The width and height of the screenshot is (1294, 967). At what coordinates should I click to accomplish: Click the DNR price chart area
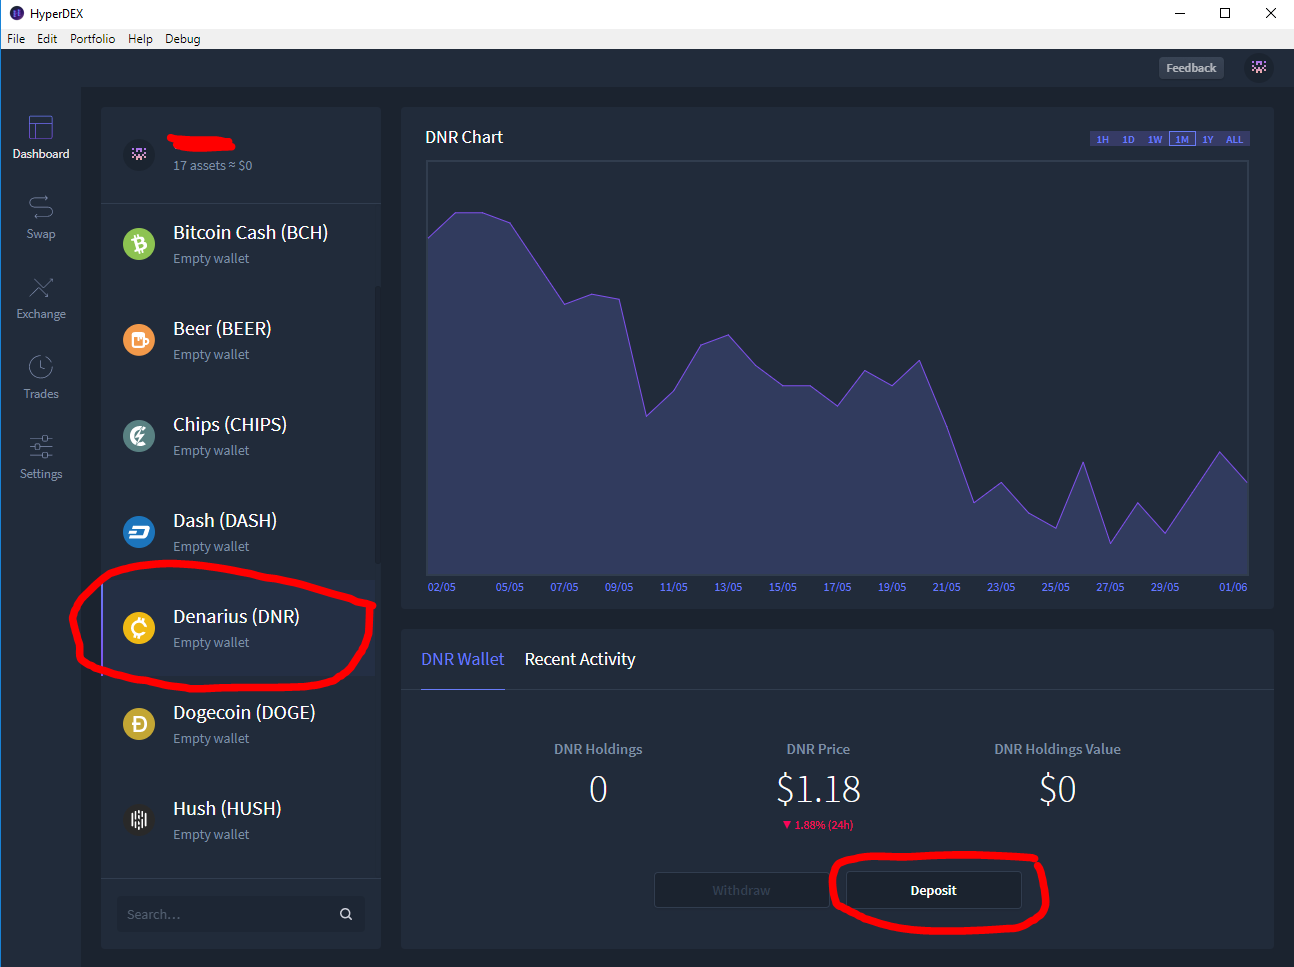tap(837, 368)
